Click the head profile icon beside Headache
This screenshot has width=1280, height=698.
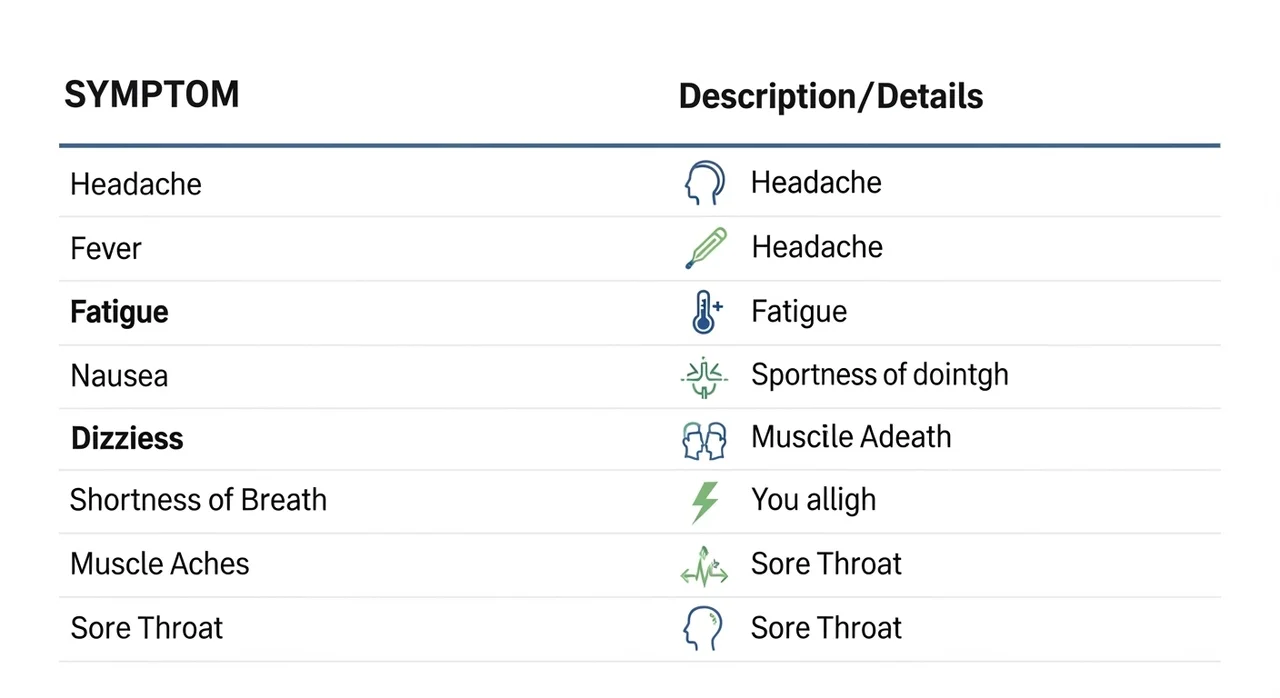click(x=704, y=184)
